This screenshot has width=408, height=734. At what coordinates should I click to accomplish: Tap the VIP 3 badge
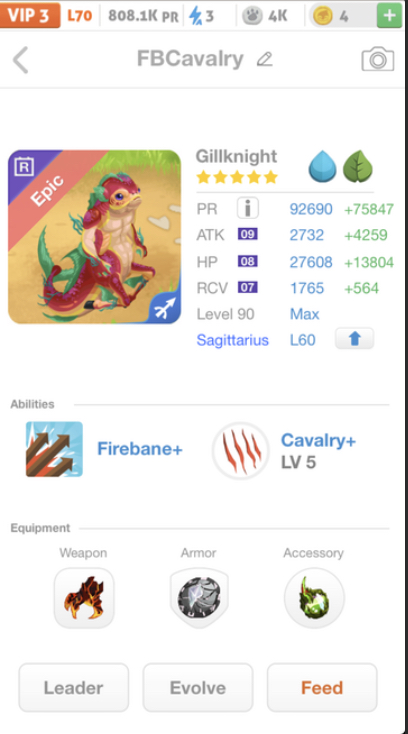[30, 15]
